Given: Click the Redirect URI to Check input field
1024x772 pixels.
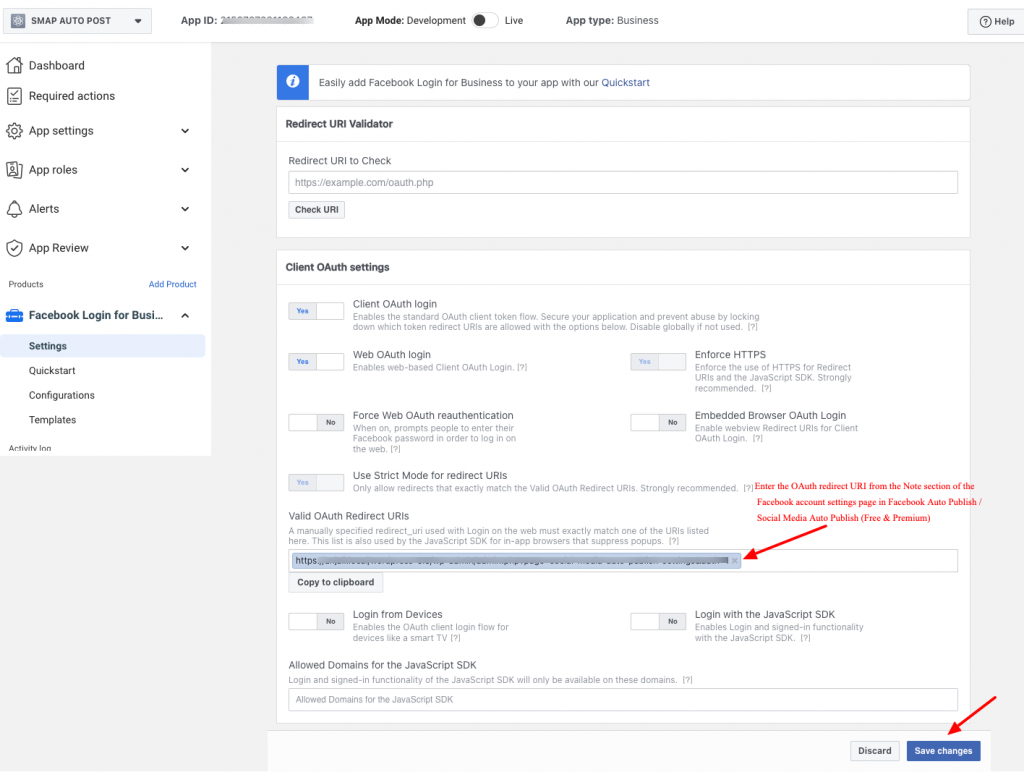Looking at the screenshot, I should tap(622, 182).
